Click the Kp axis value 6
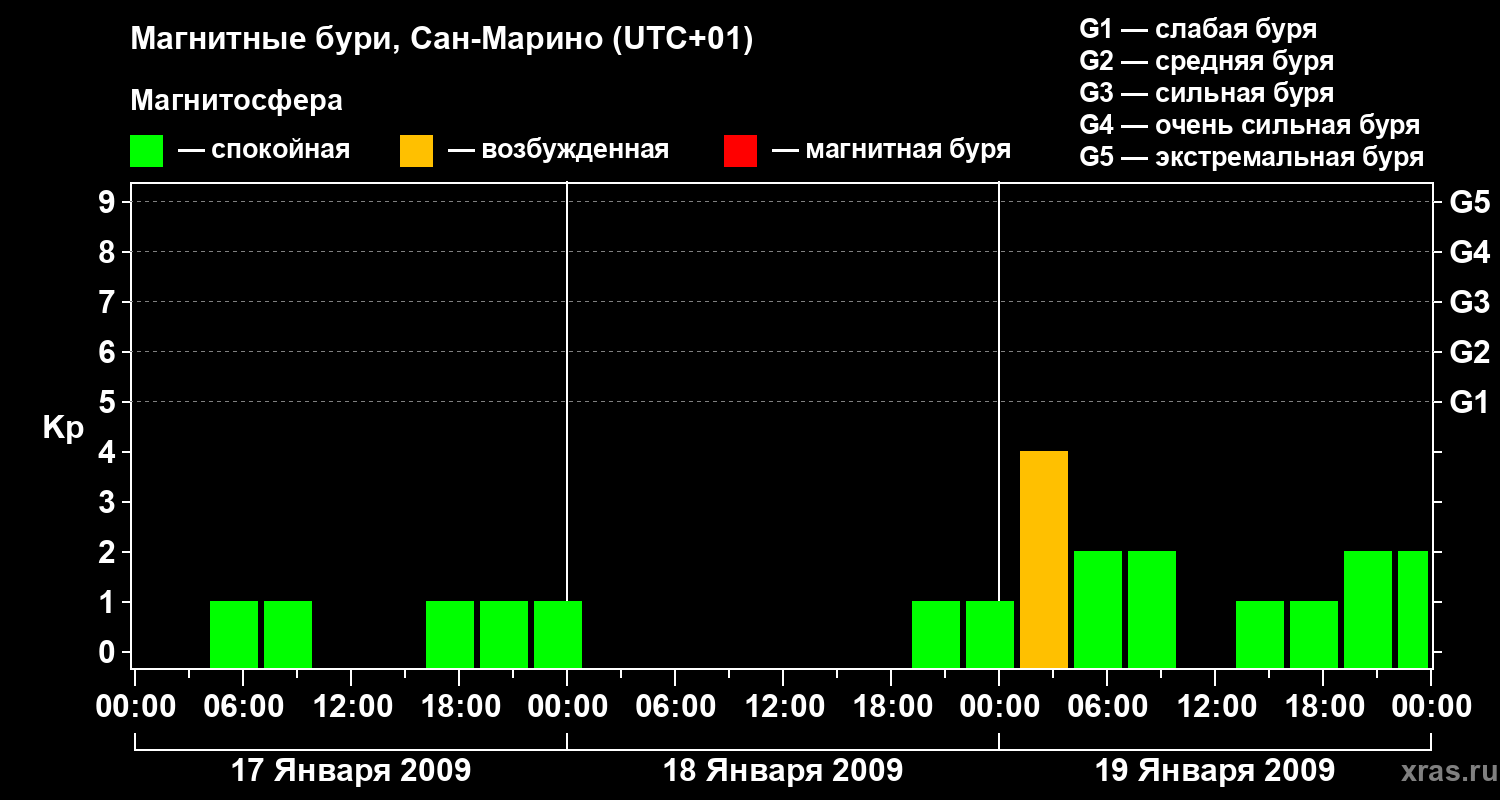 (x=109, y=352)
